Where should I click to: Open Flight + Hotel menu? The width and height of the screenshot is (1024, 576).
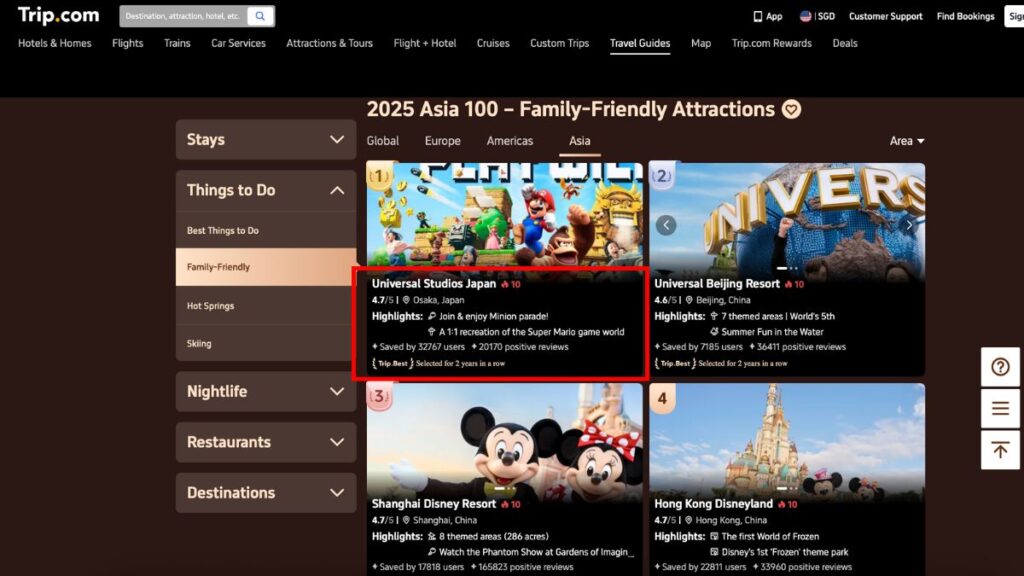click(424, 43)
